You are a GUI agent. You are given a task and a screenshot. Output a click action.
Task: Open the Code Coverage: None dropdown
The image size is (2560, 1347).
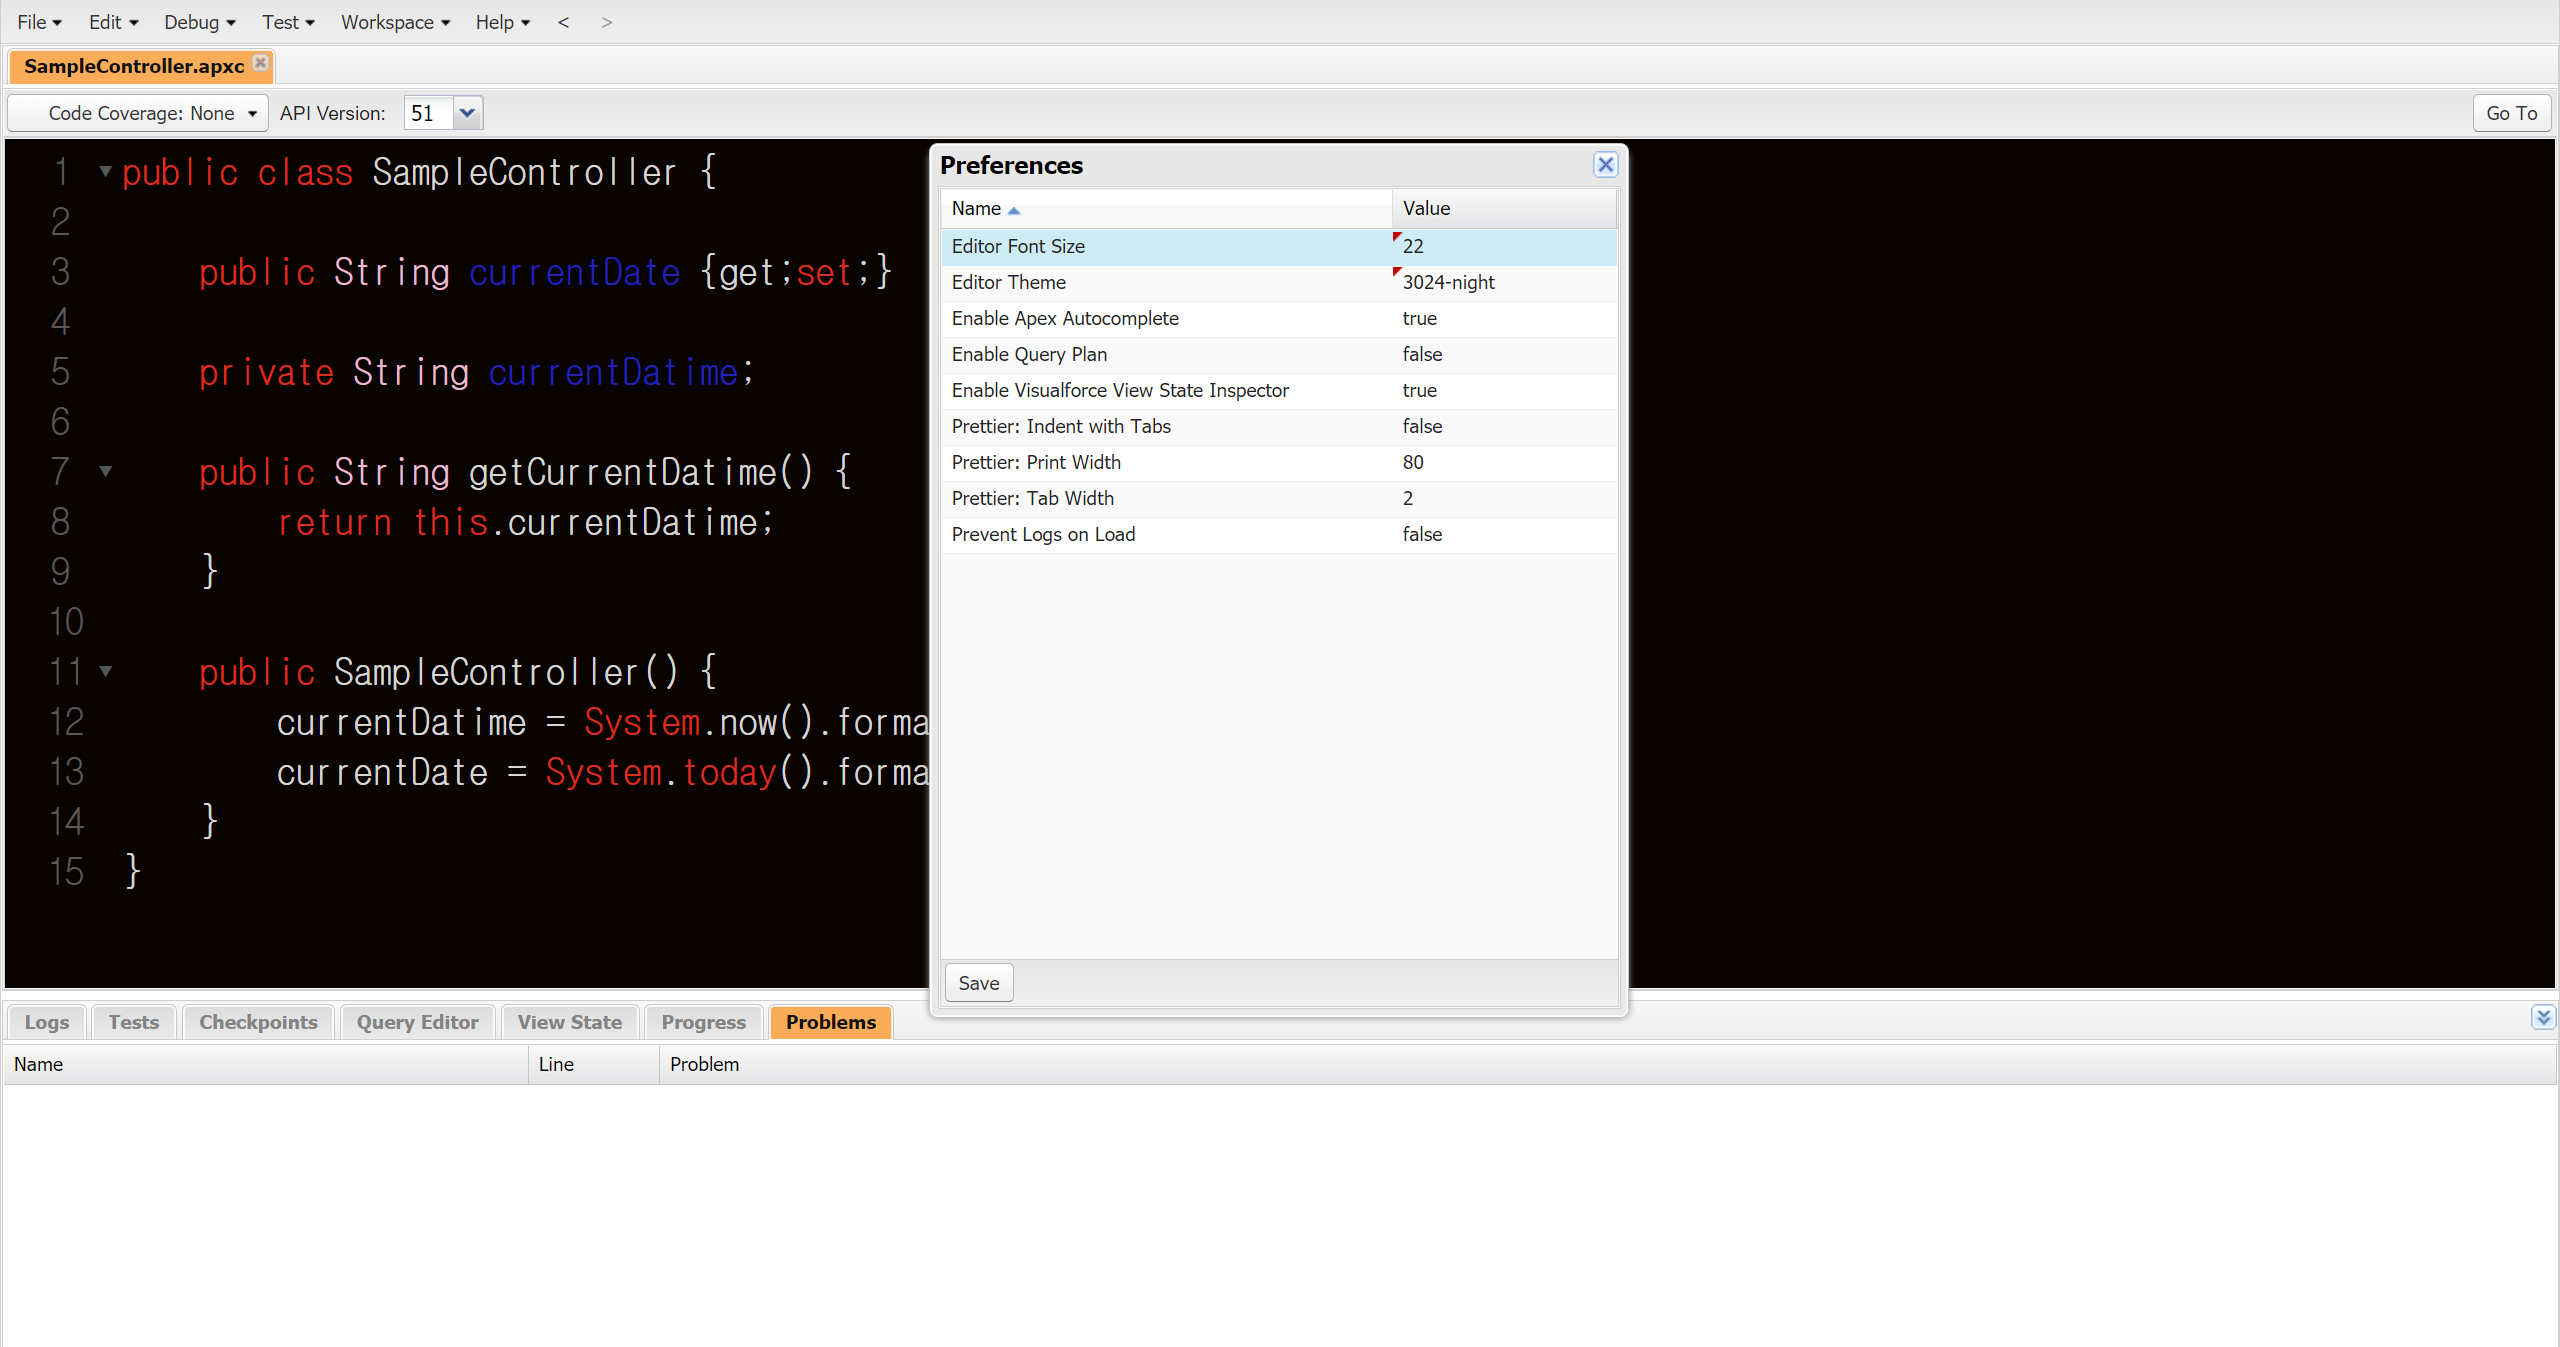140,113
